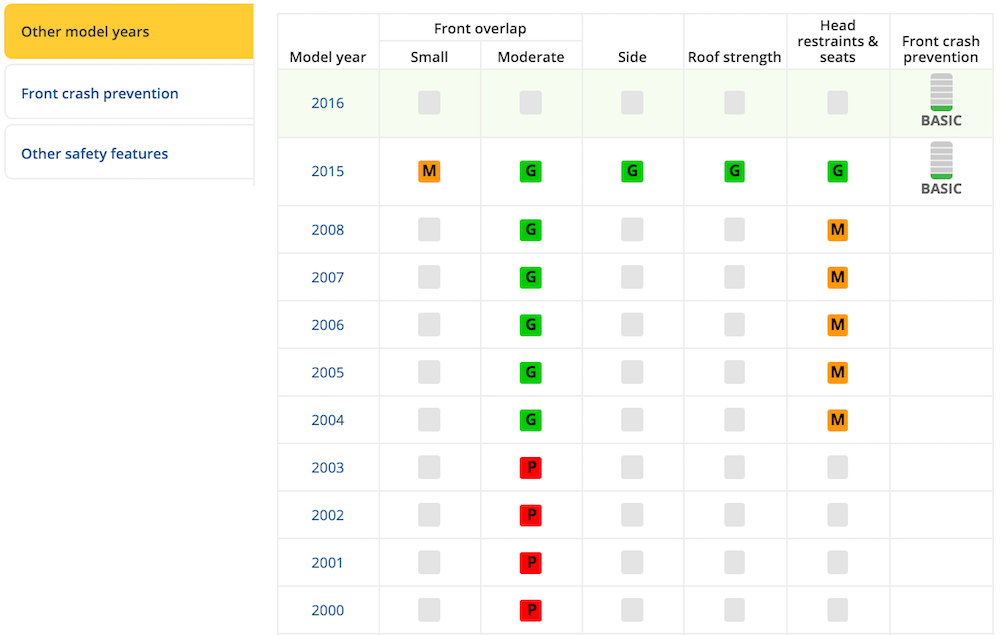Click the 2008 moderate overlap G rating icon

(x=531, y=230)
